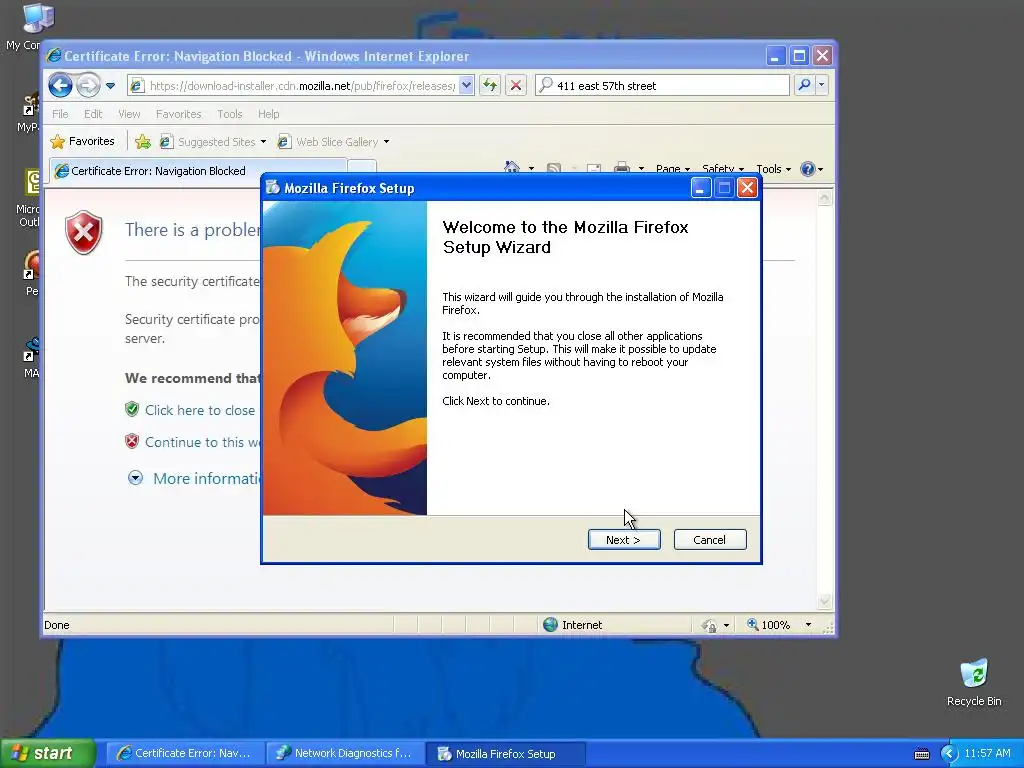Open Tools dropdown in command bar
Image resolution: width=1024 pixels, height=768 pixels.
pos(773,168)
